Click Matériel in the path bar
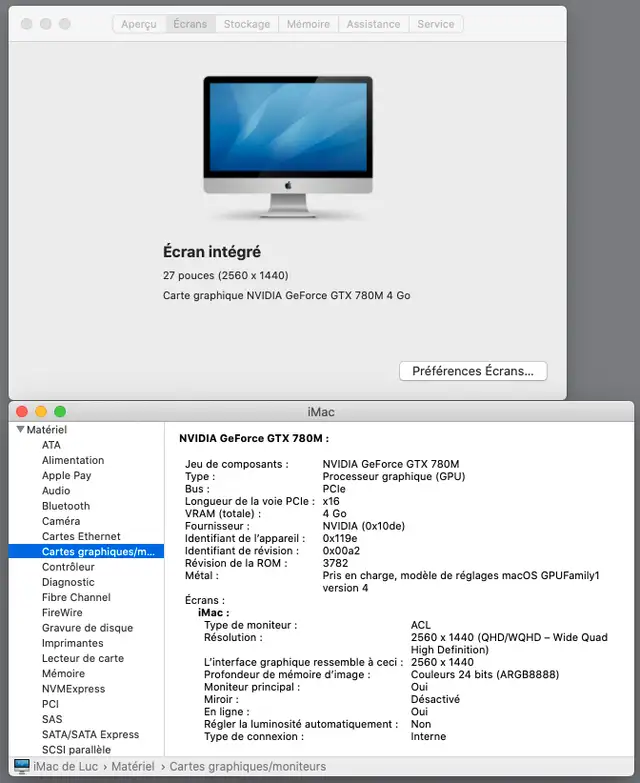The width and height of the screenshot is (640, 783). pos(132,767)
